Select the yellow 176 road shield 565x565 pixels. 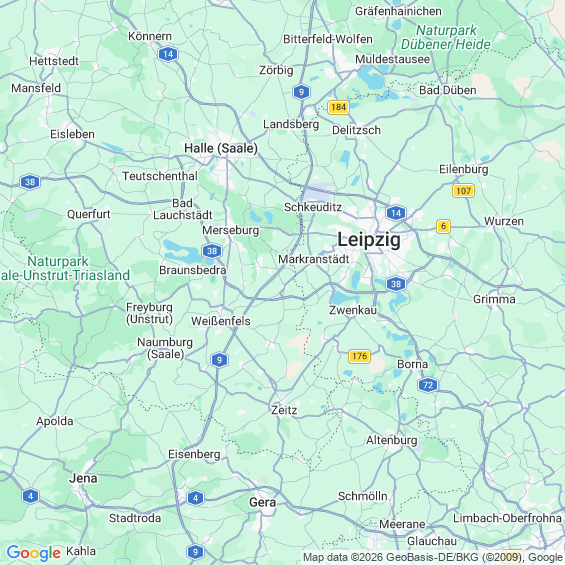pos(360,356)
